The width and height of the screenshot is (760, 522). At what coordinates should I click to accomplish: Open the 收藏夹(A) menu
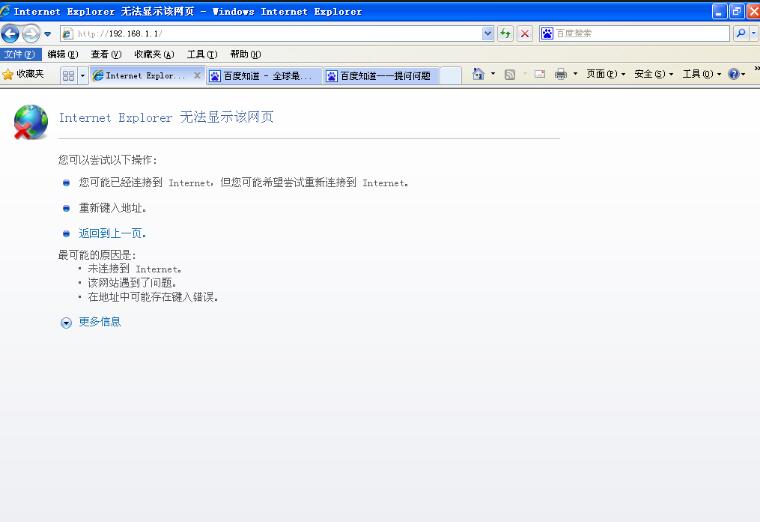click(154, 54)
